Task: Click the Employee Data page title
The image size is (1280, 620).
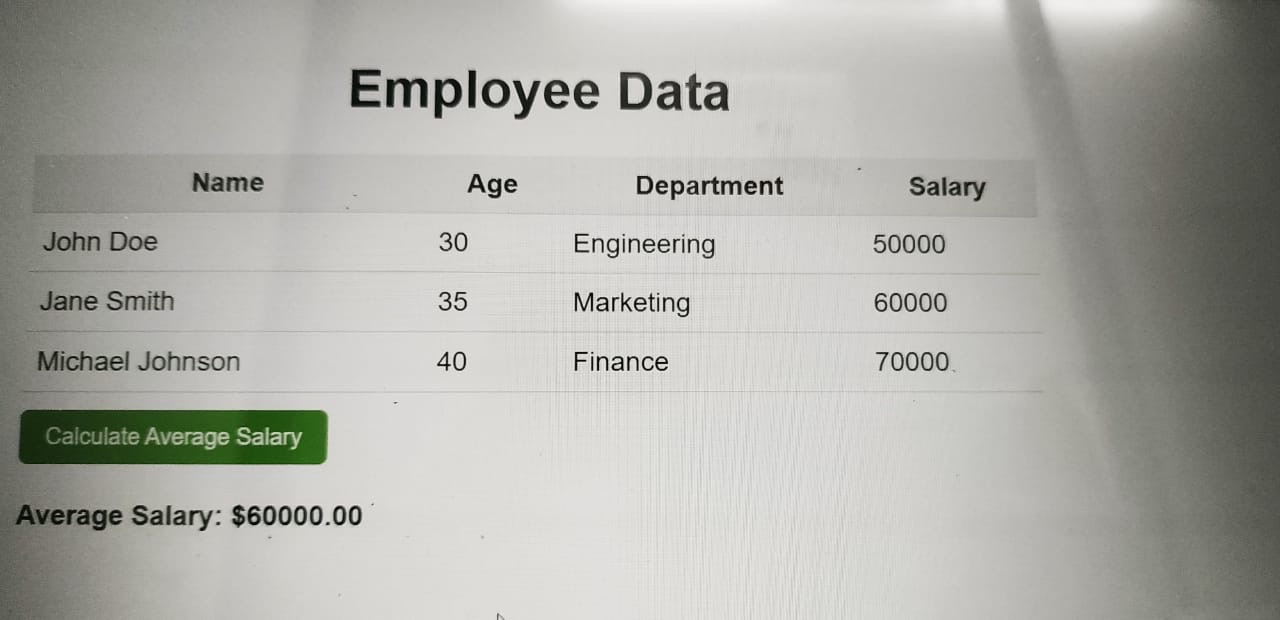Action: click(x=539, y=90)
